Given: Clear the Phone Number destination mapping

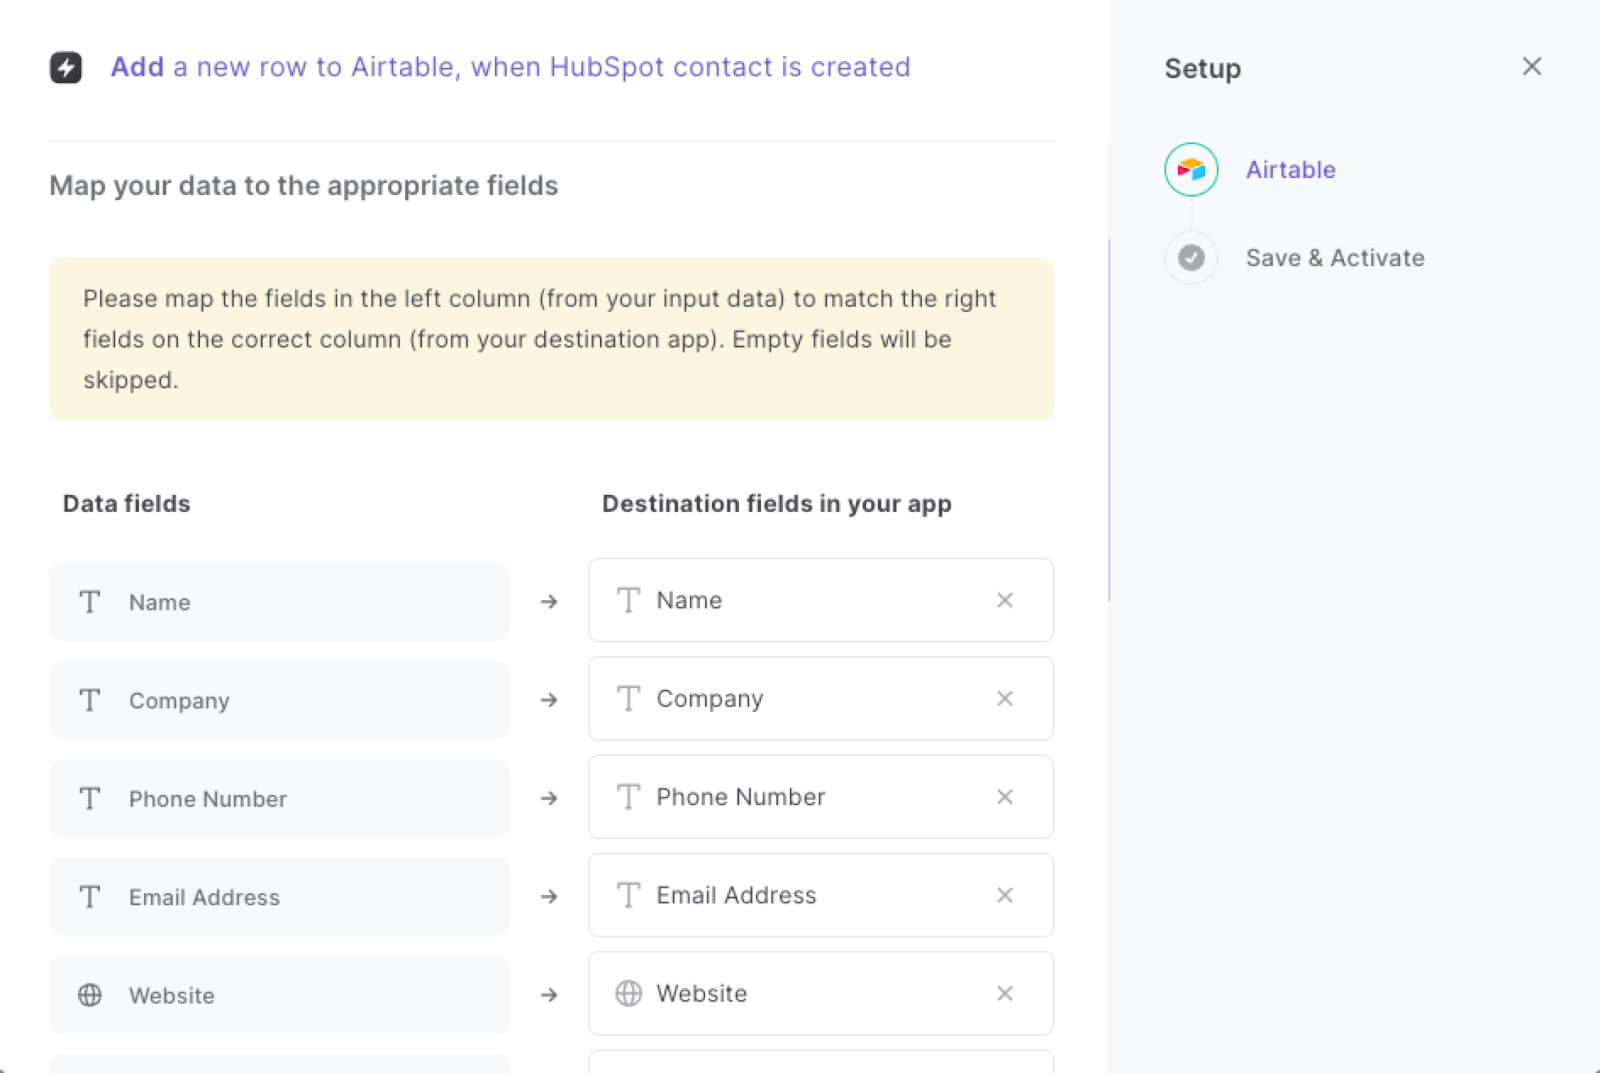Looking at the screenshot, I should pos(1005,797).
